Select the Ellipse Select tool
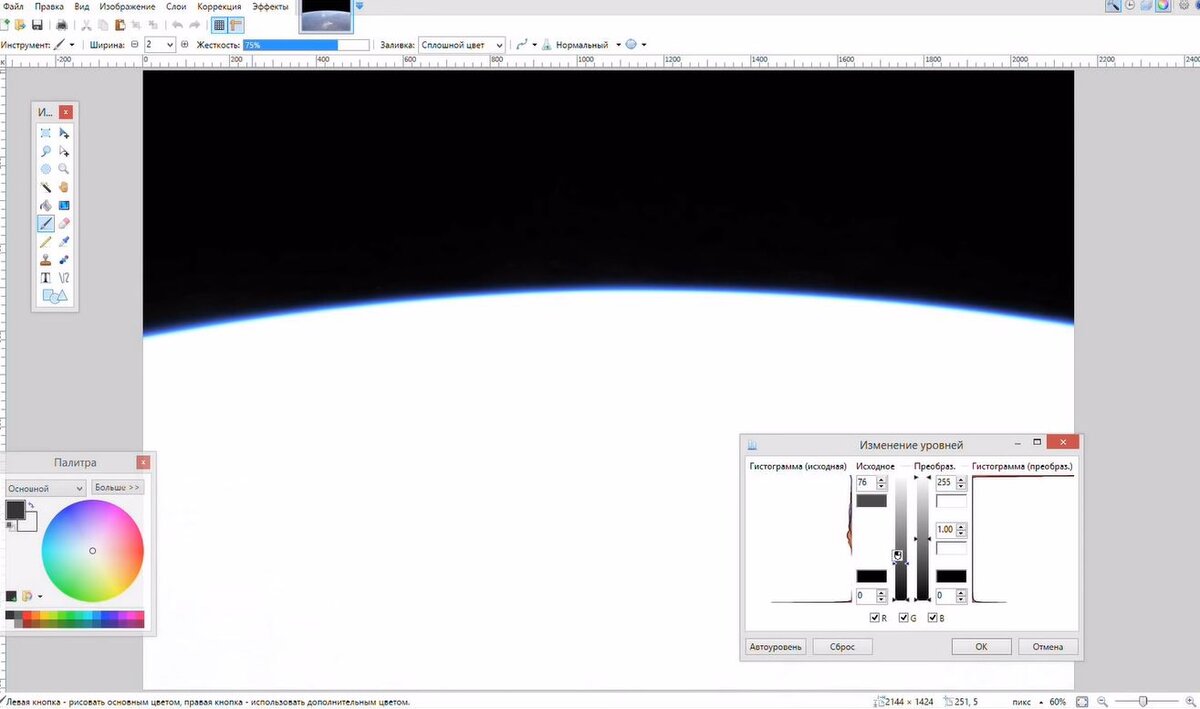Screen dimensions: 1200x709 46,169
